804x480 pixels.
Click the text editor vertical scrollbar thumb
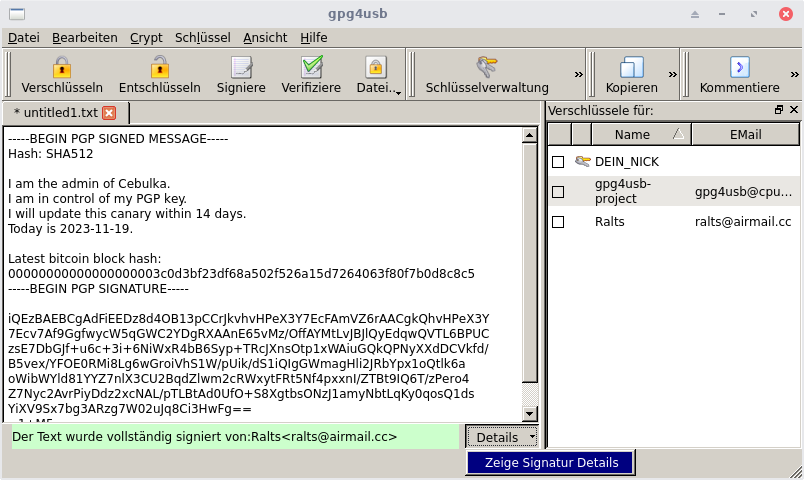click(530, 263)
